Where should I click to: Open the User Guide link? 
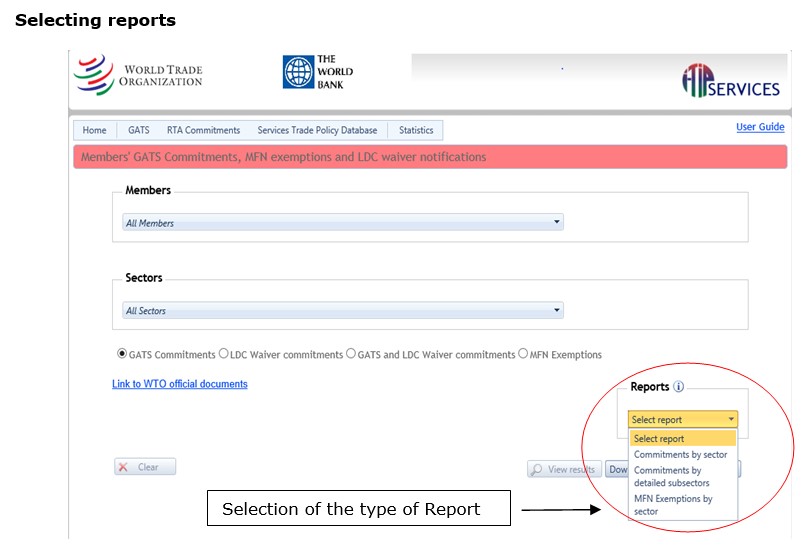coord(760,127)
